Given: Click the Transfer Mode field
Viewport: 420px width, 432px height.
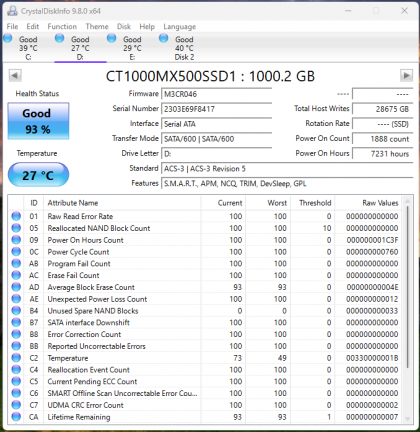Looking at the screenshot, I should tap(217, 139).
